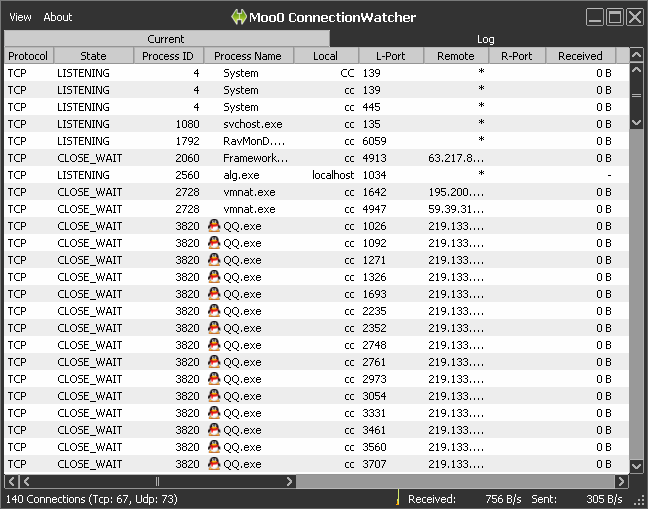
Task: Click QQ penguin icon in port 2748 row
Action: pyautogui.click(x=214, y=345)
